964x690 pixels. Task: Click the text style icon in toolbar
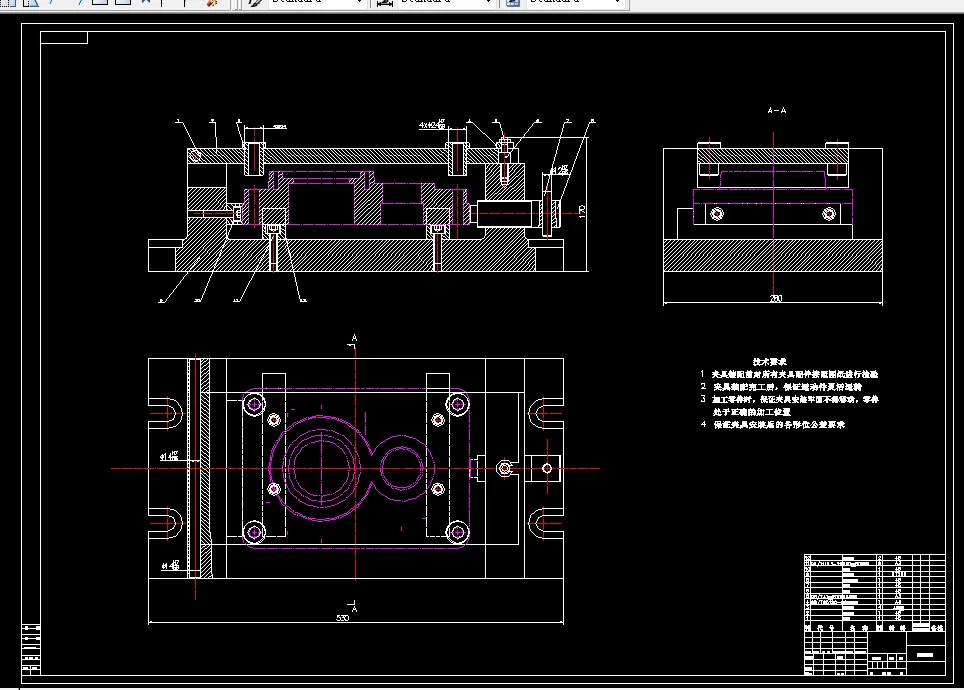pos(255,2)
